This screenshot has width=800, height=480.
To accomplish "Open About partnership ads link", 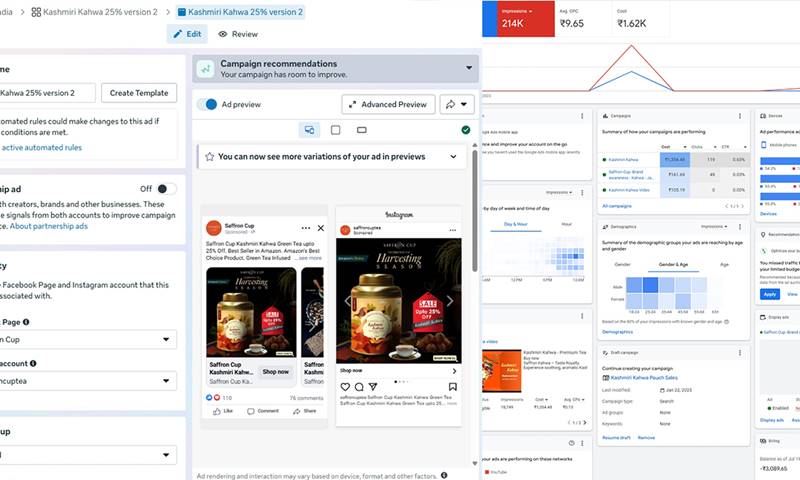I will click(x=48, y=226).
